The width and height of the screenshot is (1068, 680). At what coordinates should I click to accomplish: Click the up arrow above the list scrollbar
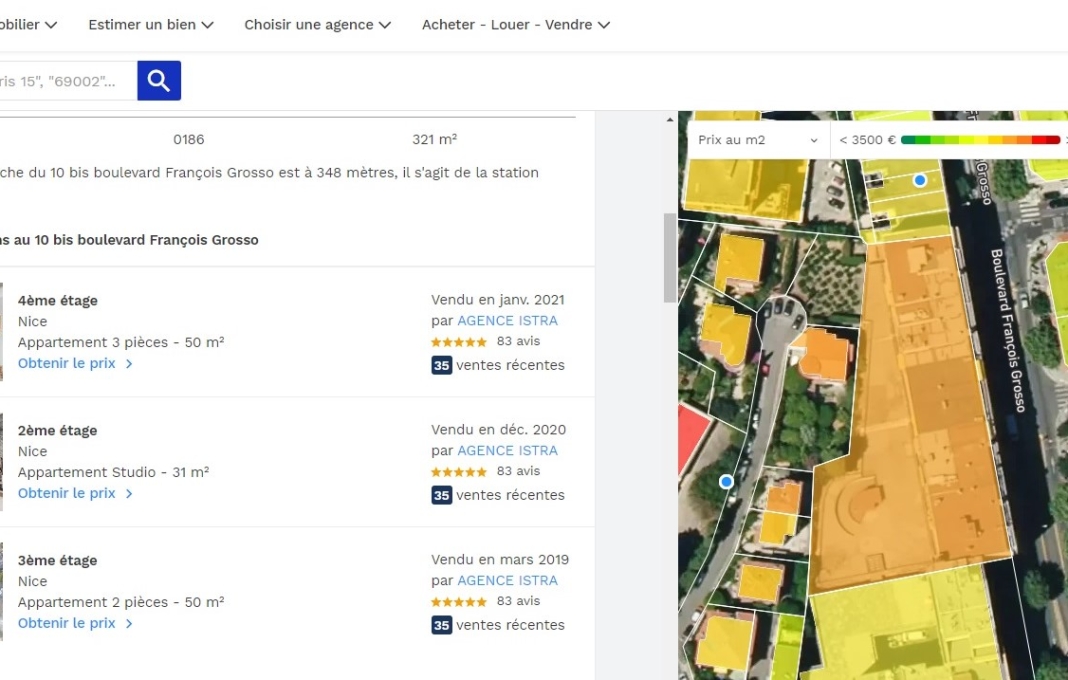pyautogui.click(x=670, y=120)
